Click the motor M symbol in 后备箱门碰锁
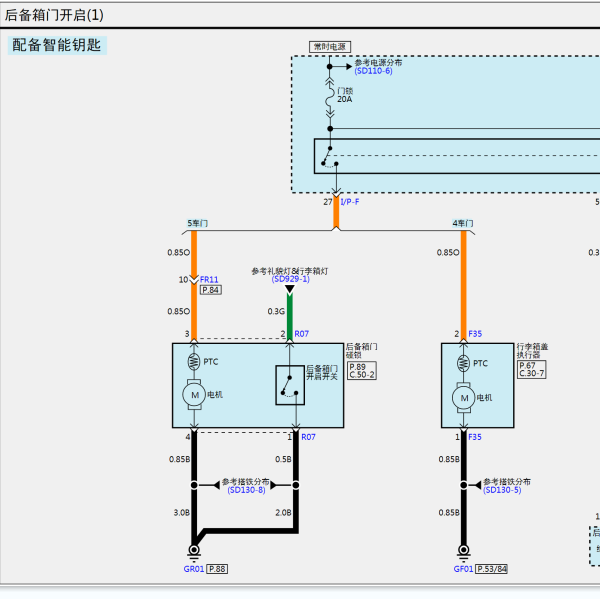Image resolution: width=600 pixels, height=599 pixels. (194, 395)
